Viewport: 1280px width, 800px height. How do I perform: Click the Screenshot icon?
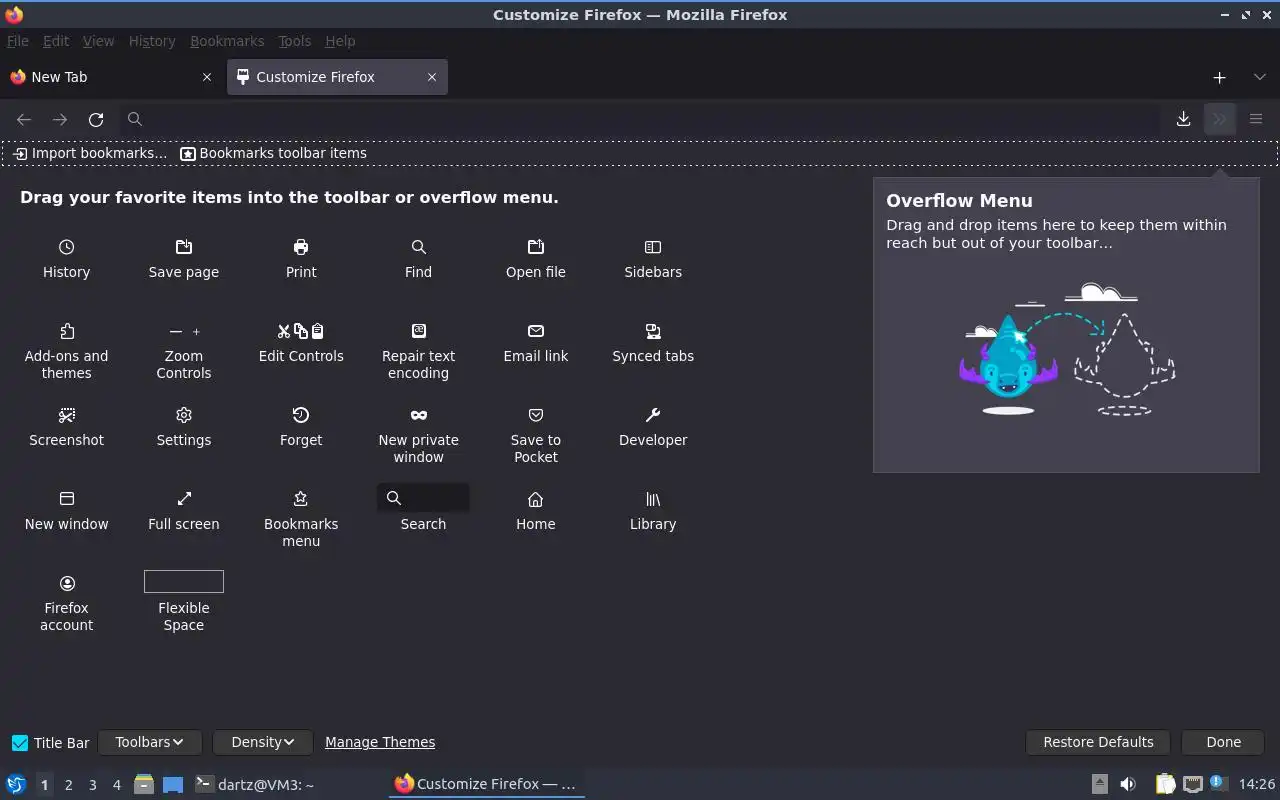pos(66,415)
